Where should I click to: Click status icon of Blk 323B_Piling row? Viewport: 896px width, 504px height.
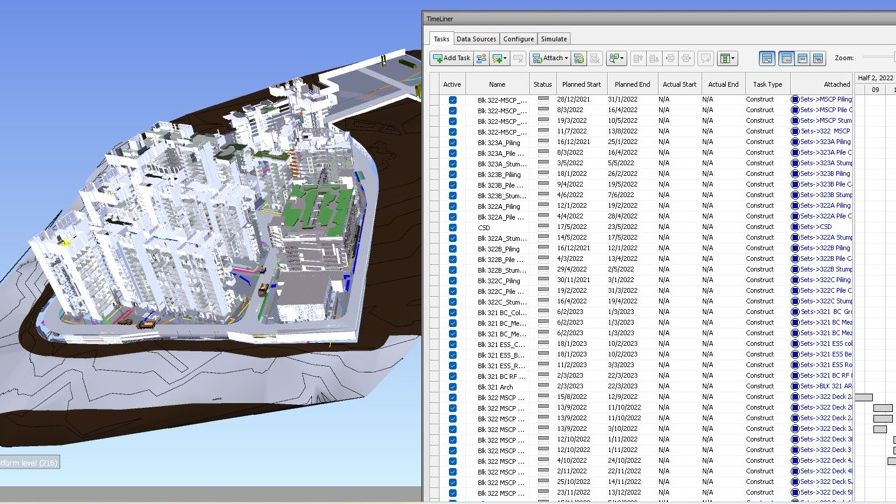[x=543, y=174]
